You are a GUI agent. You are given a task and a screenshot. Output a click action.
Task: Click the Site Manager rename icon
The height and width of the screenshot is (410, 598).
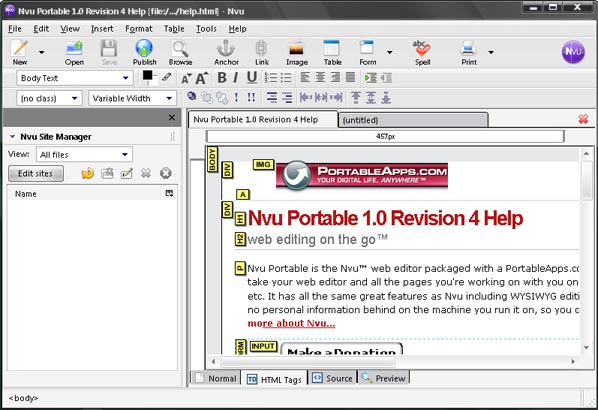tap(127, 174)
